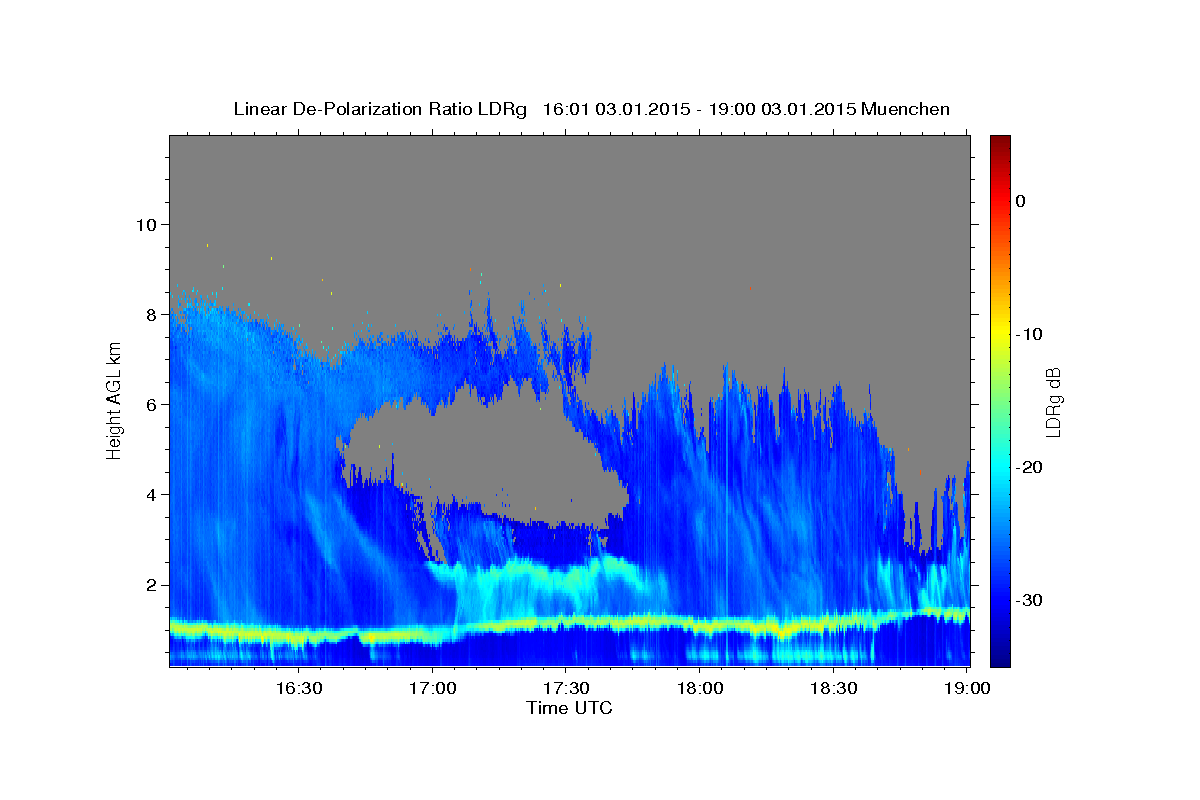
Task: Click the 16:30 time tick label
Action: 299,688
